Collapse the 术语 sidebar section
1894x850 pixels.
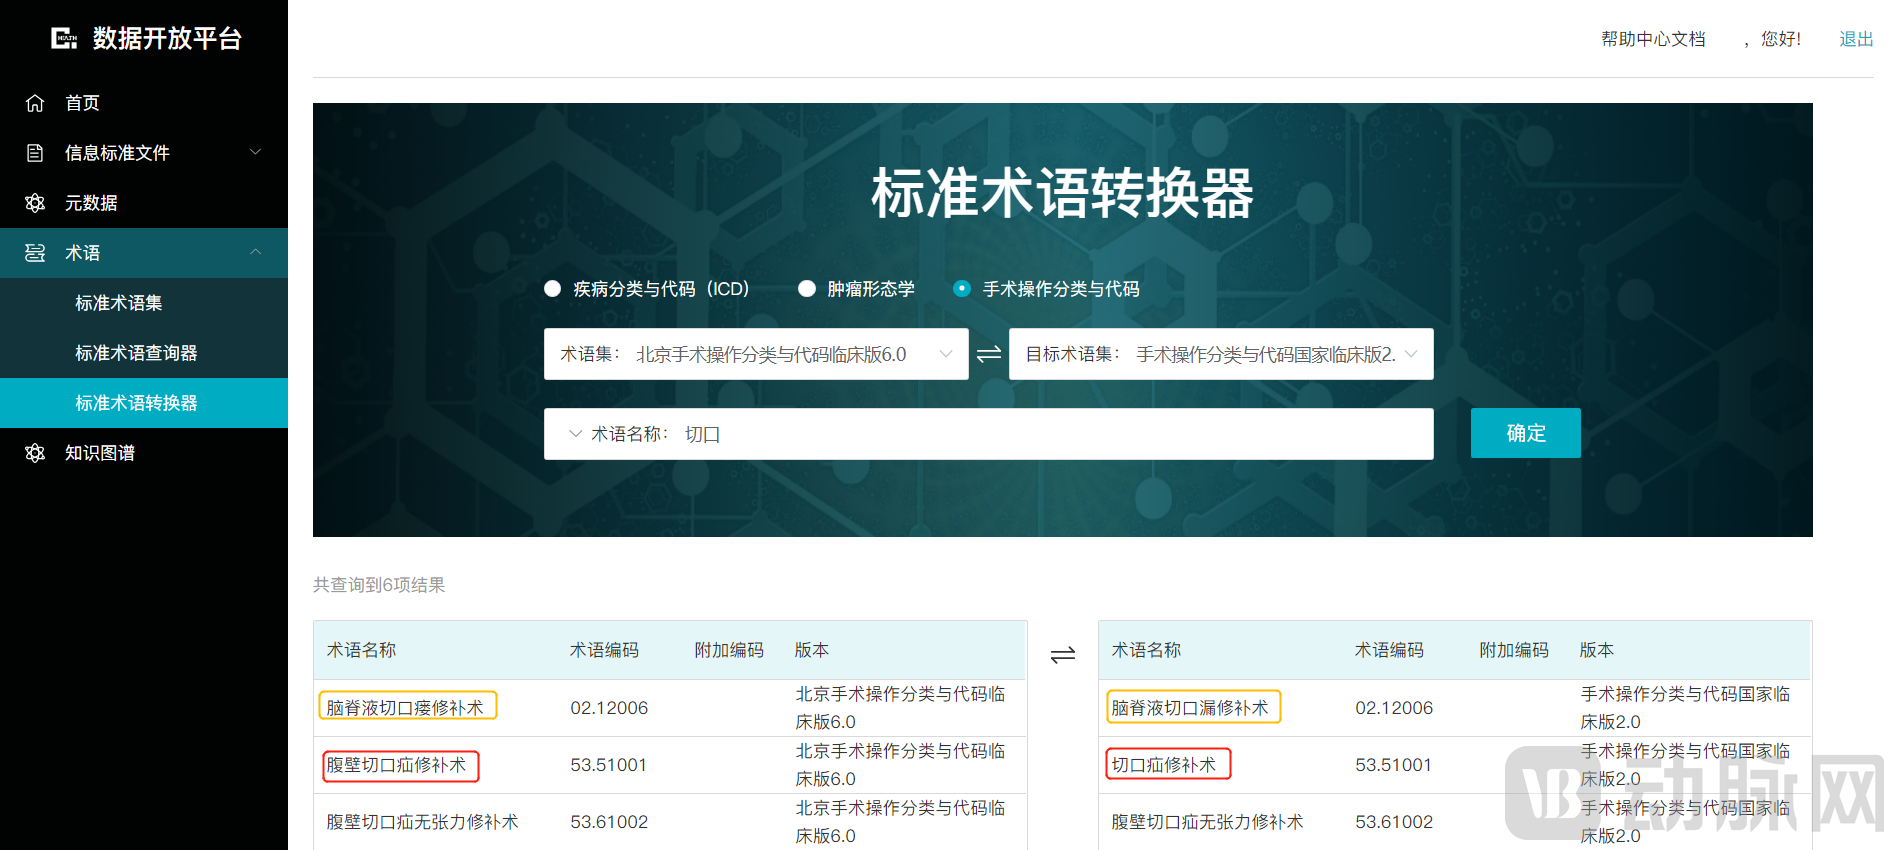[x=255, y=252]
